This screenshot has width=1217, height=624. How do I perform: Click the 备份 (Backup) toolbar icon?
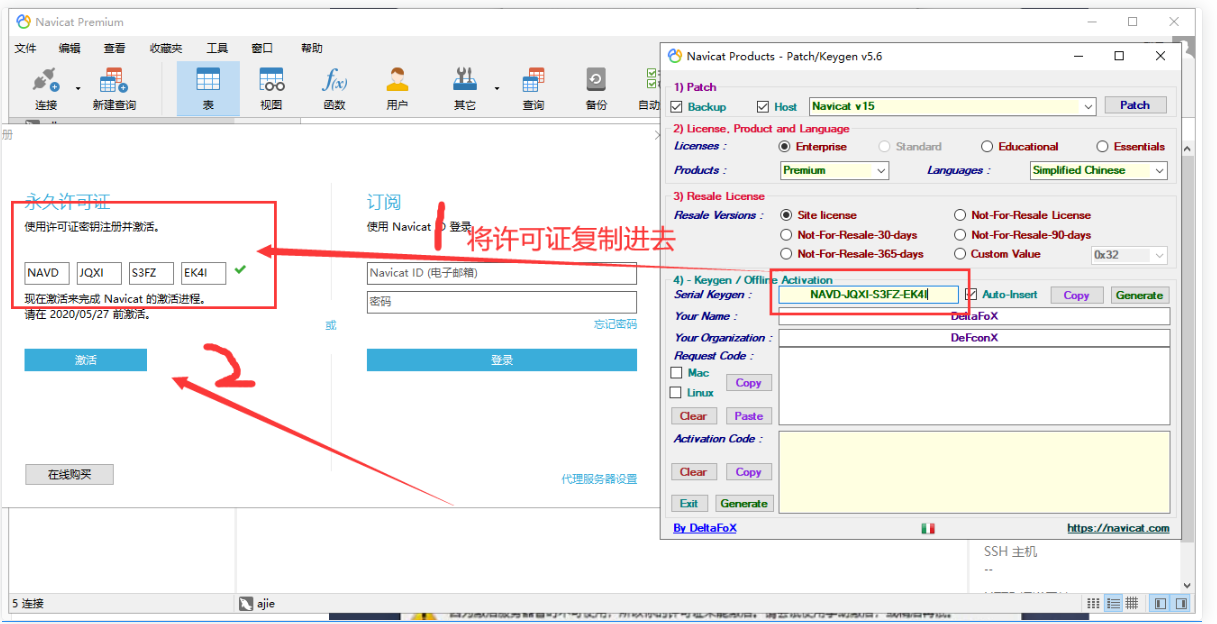pyautogui.click(x=596, y=88)
